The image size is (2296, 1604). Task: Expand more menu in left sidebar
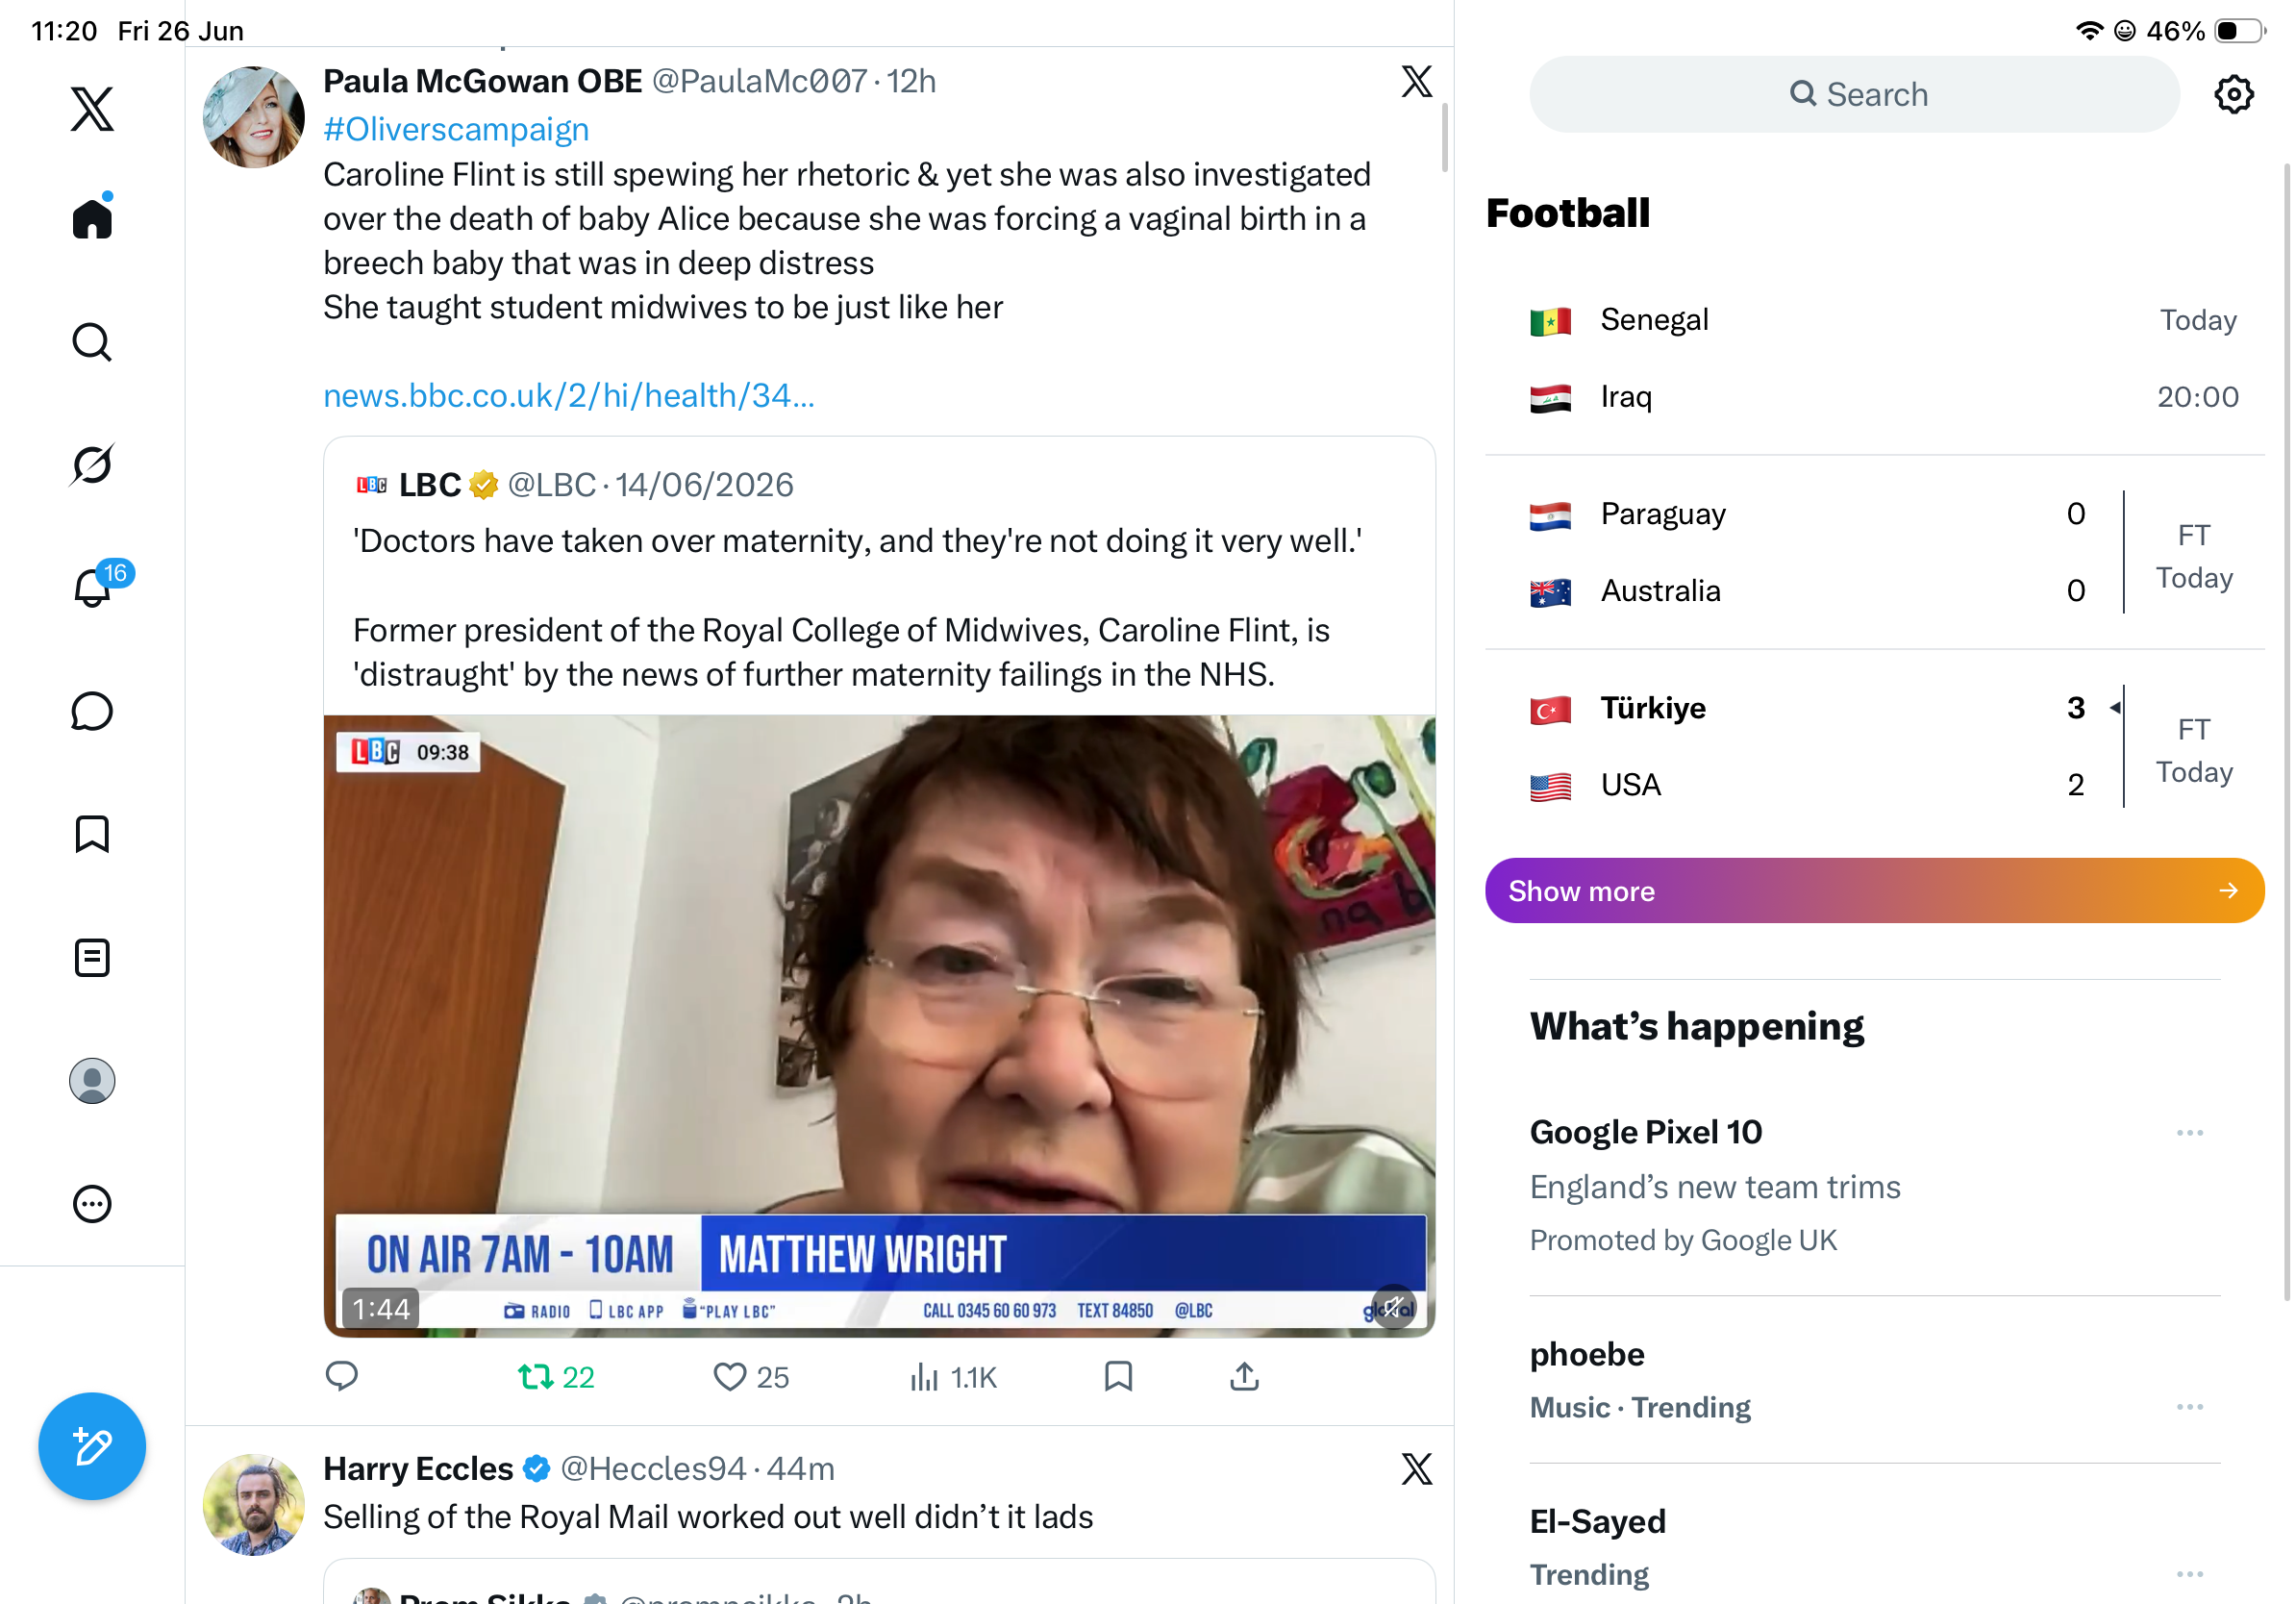click(92, 1204)
